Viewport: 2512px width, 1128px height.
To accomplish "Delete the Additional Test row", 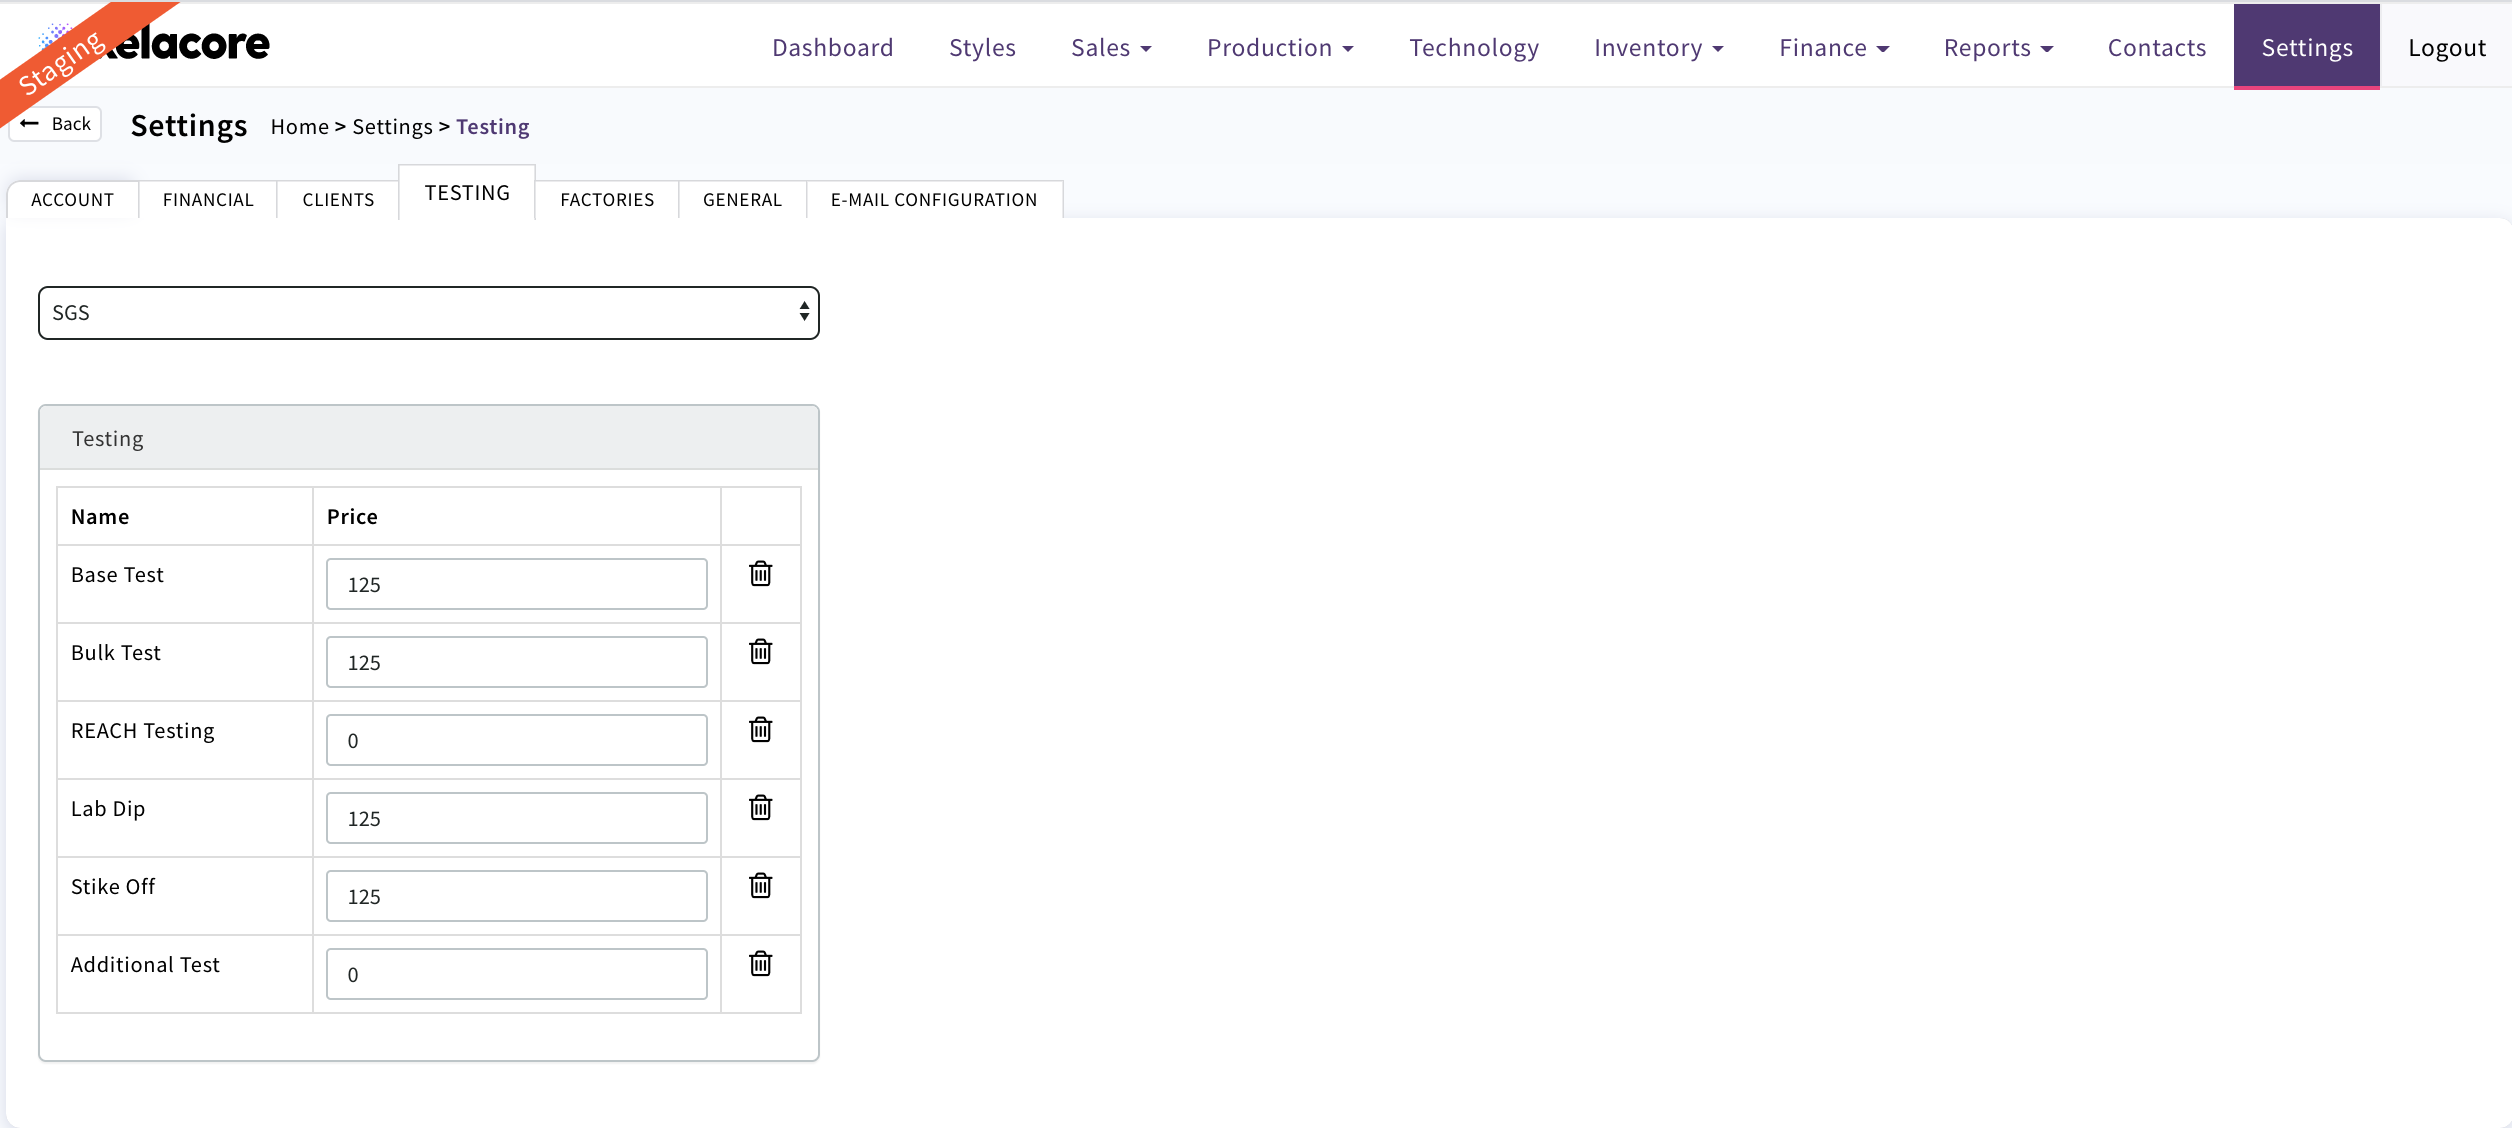I will click(760, 964).
